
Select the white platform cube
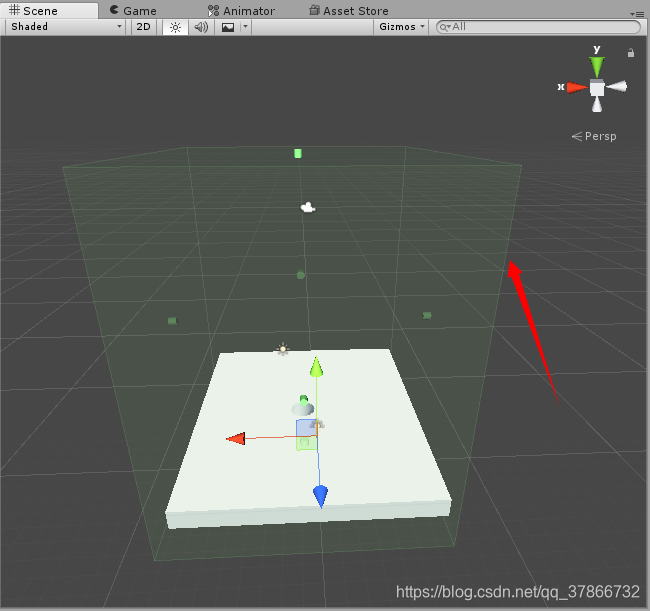(x=308, y=439)
